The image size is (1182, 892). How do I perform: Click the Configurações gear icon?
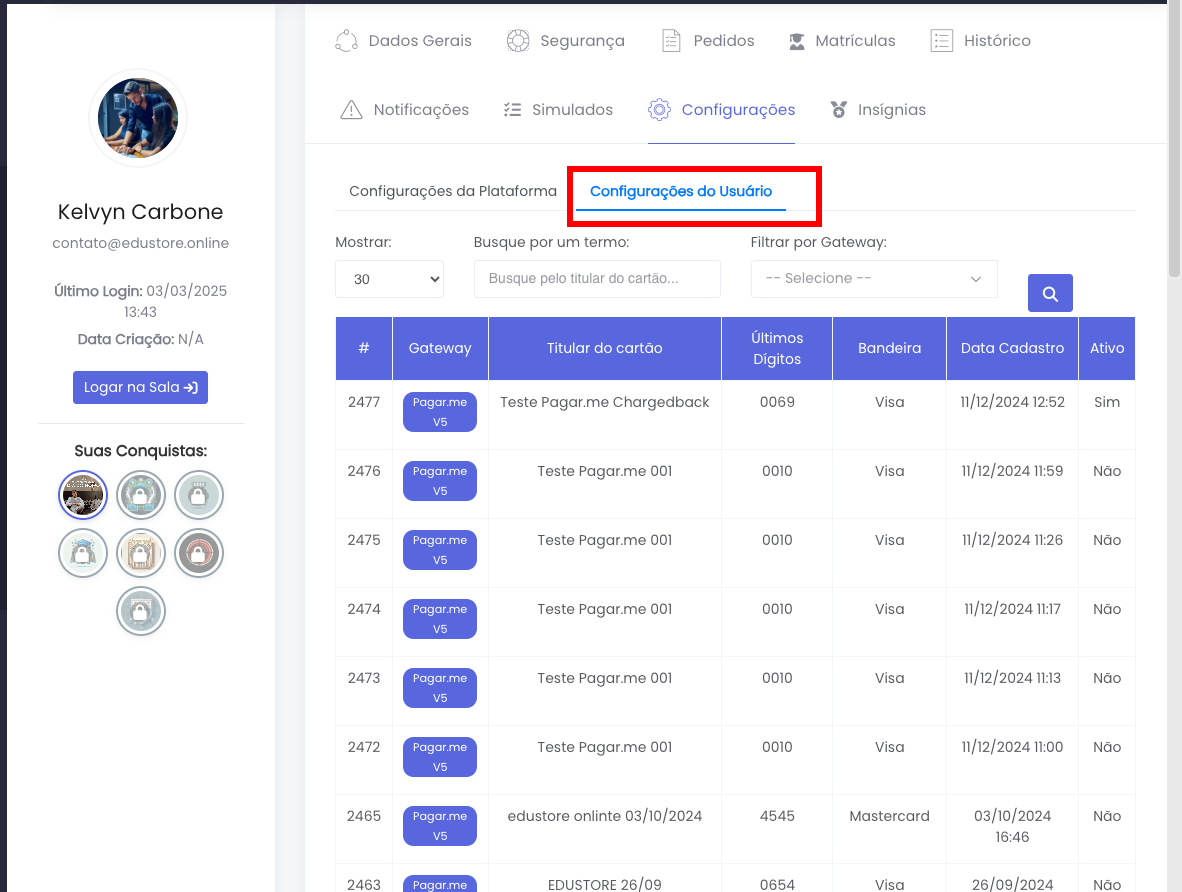(x=659, y=110)
